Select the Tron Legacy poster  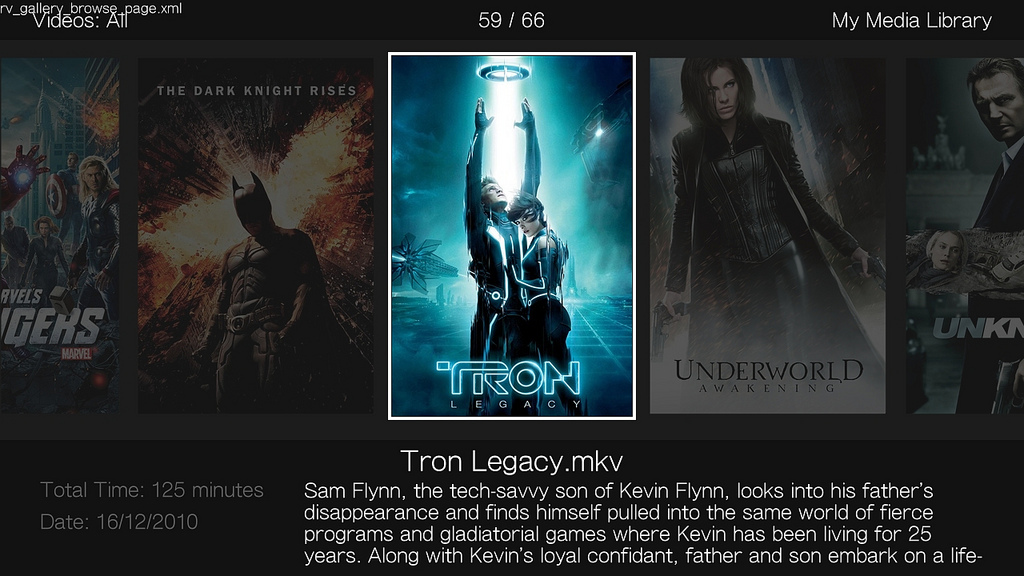pos(511,236)
